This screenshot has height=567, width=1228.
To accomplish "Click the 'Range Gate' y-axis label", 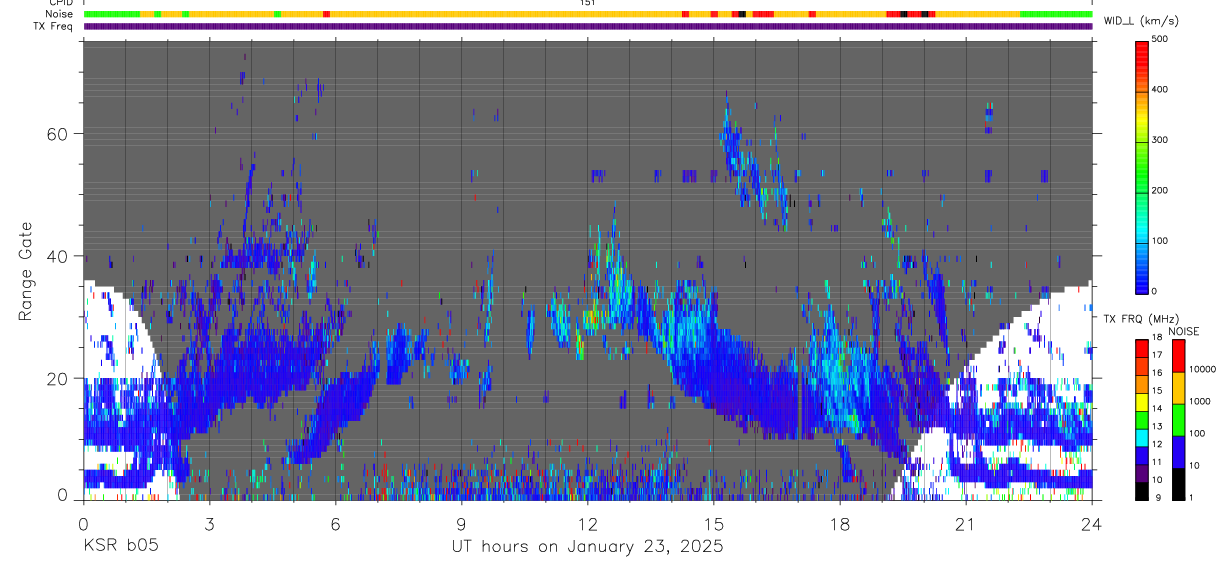I will (27, 271).
